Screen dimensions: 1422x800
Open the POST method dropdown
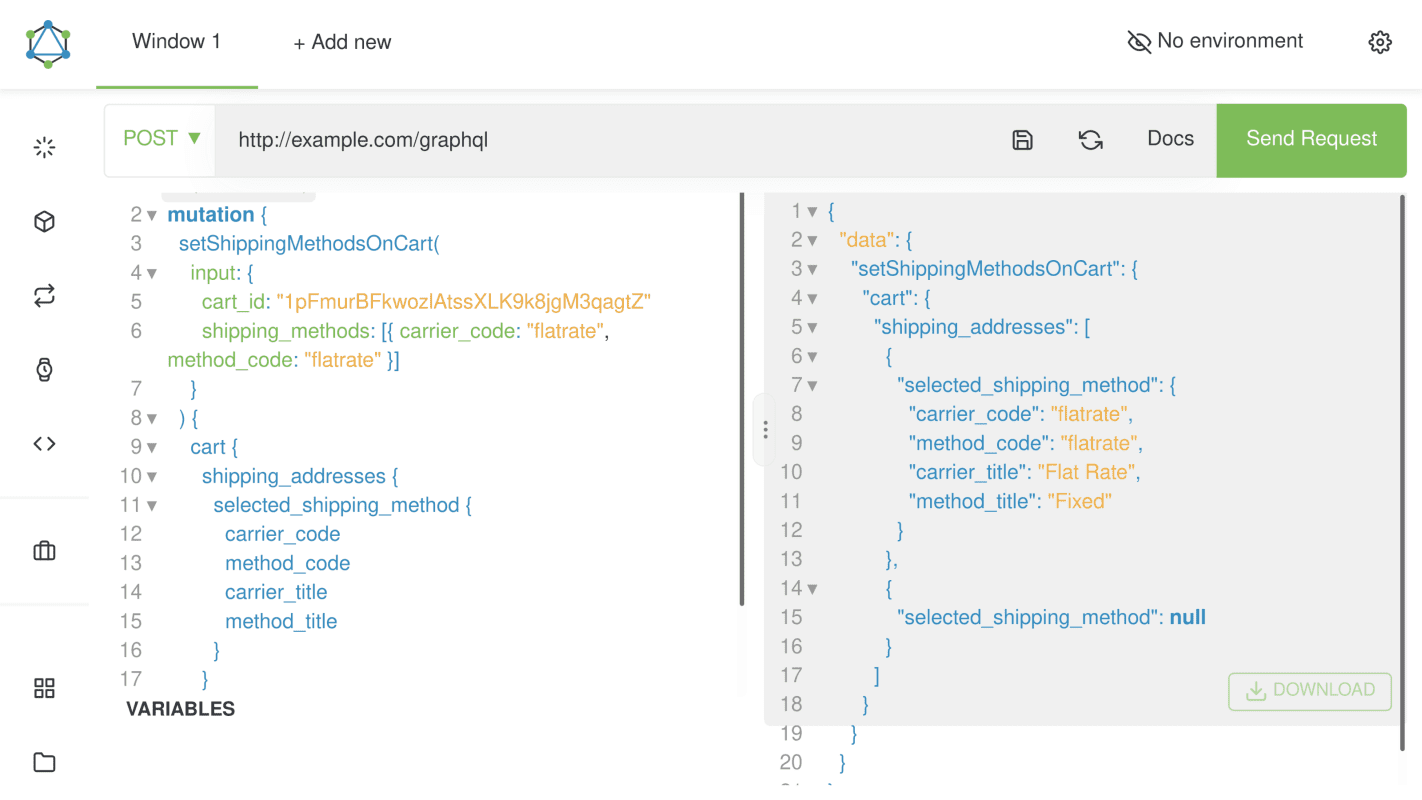coord(161,139)
